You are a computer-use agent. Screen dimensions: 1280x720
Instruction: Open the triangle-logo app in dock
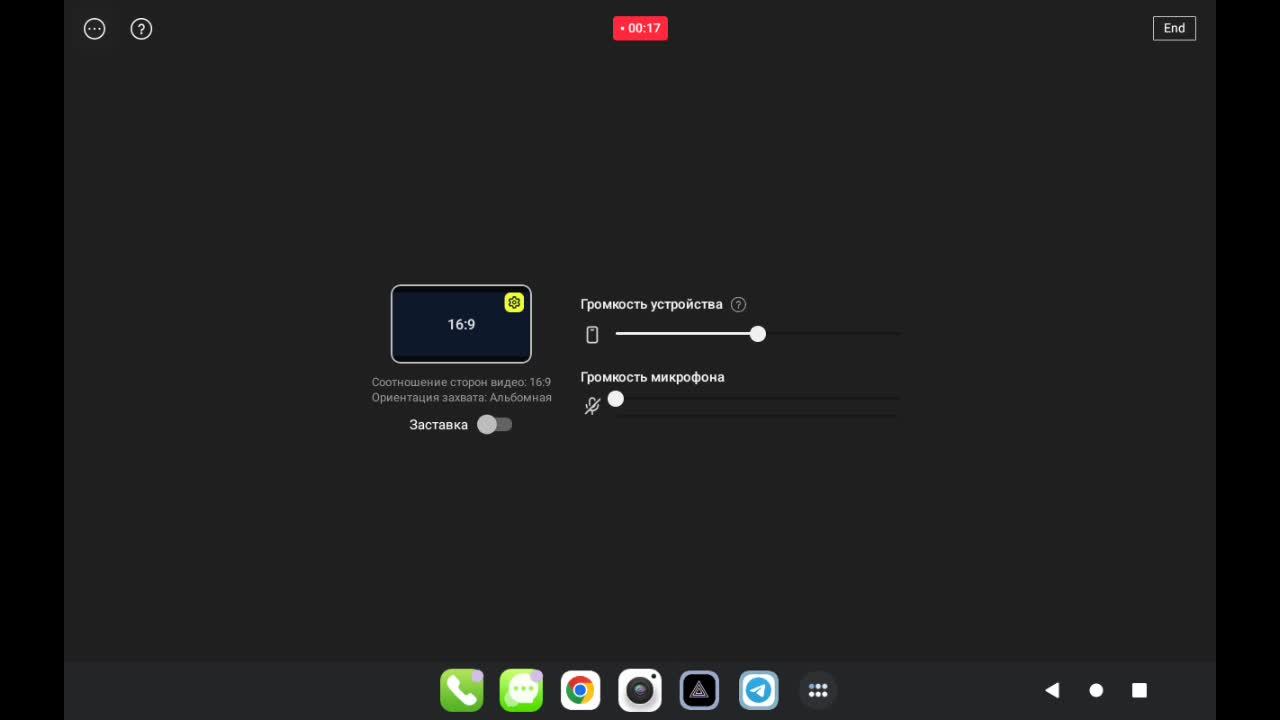click(699, 690)
